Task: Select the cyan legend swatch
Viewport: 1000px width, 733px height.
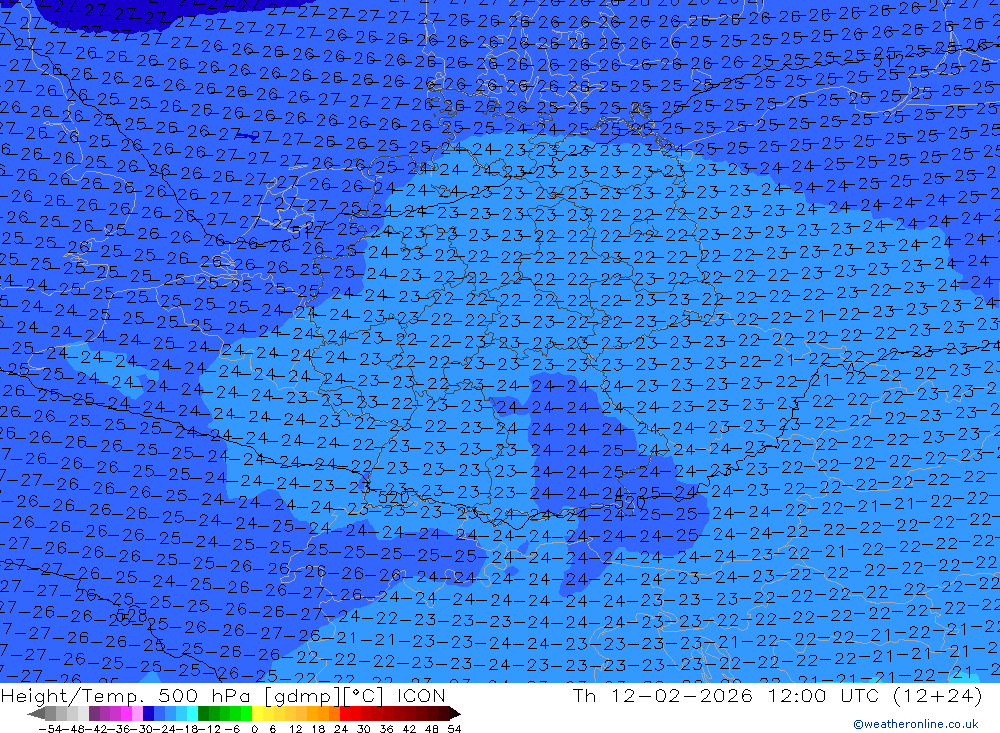Action: tap(192, 713)
